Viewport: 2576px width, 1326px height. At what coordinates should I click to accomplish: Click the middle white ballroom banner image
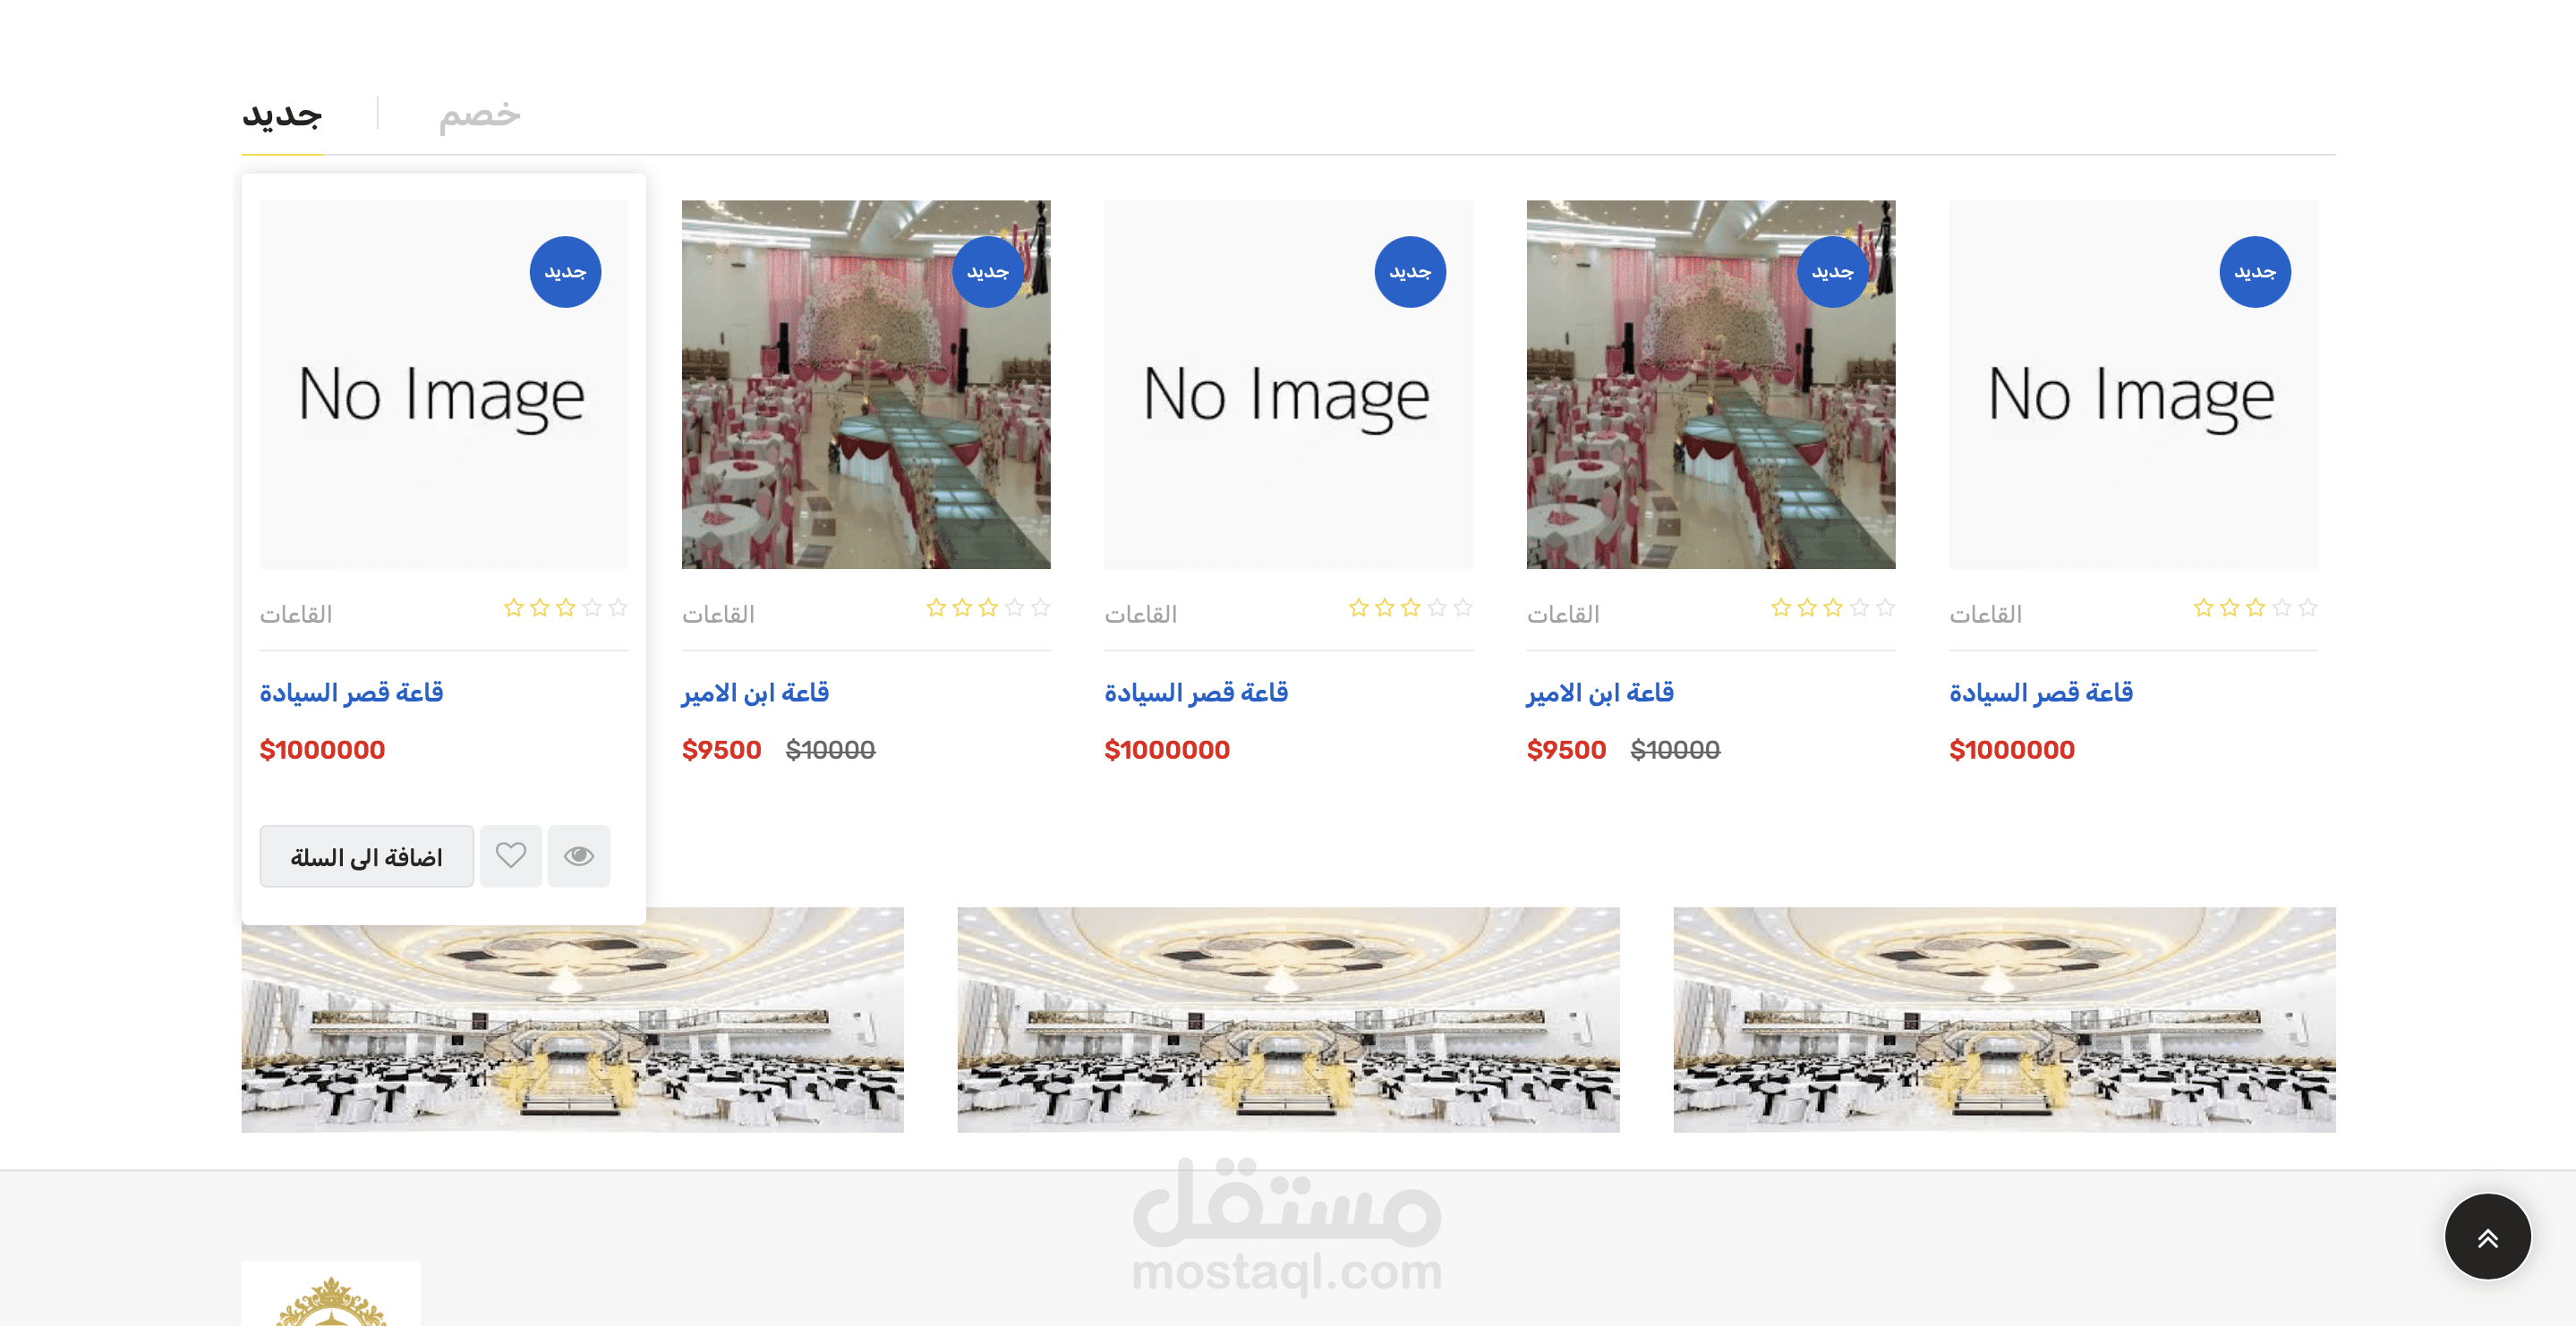[1288, 1020]
